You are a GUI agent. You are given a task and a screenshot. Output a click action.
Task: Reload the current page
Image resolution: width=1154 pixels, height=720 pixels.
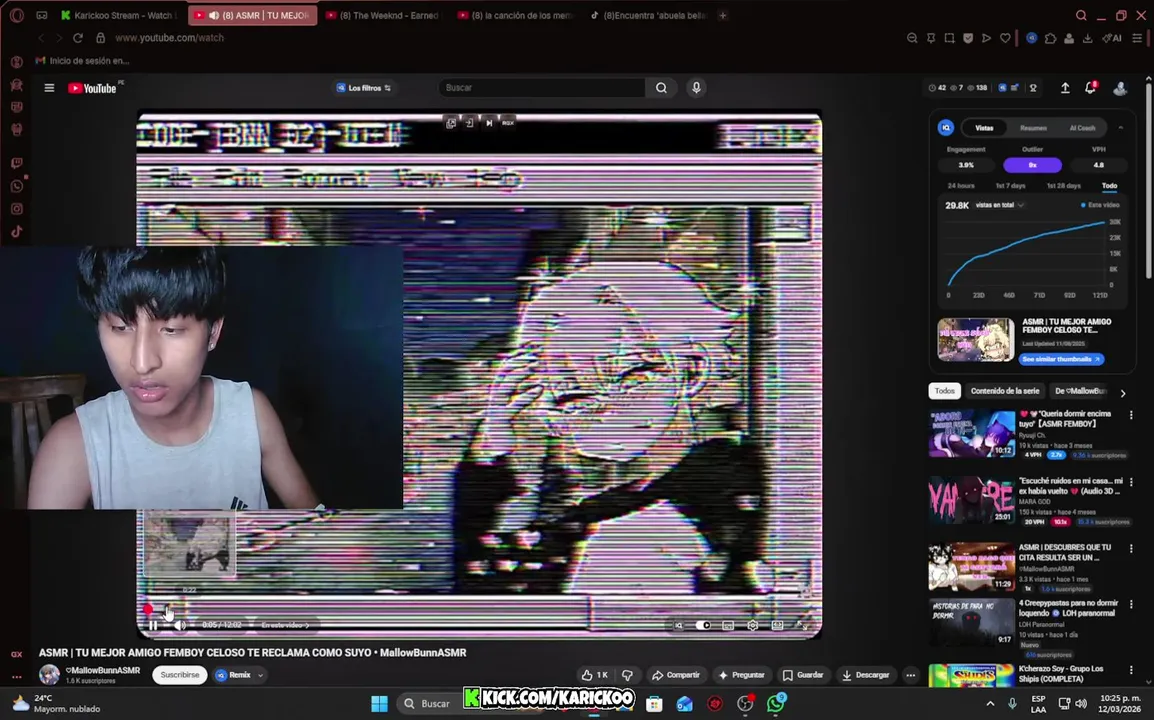click(77, 38)
